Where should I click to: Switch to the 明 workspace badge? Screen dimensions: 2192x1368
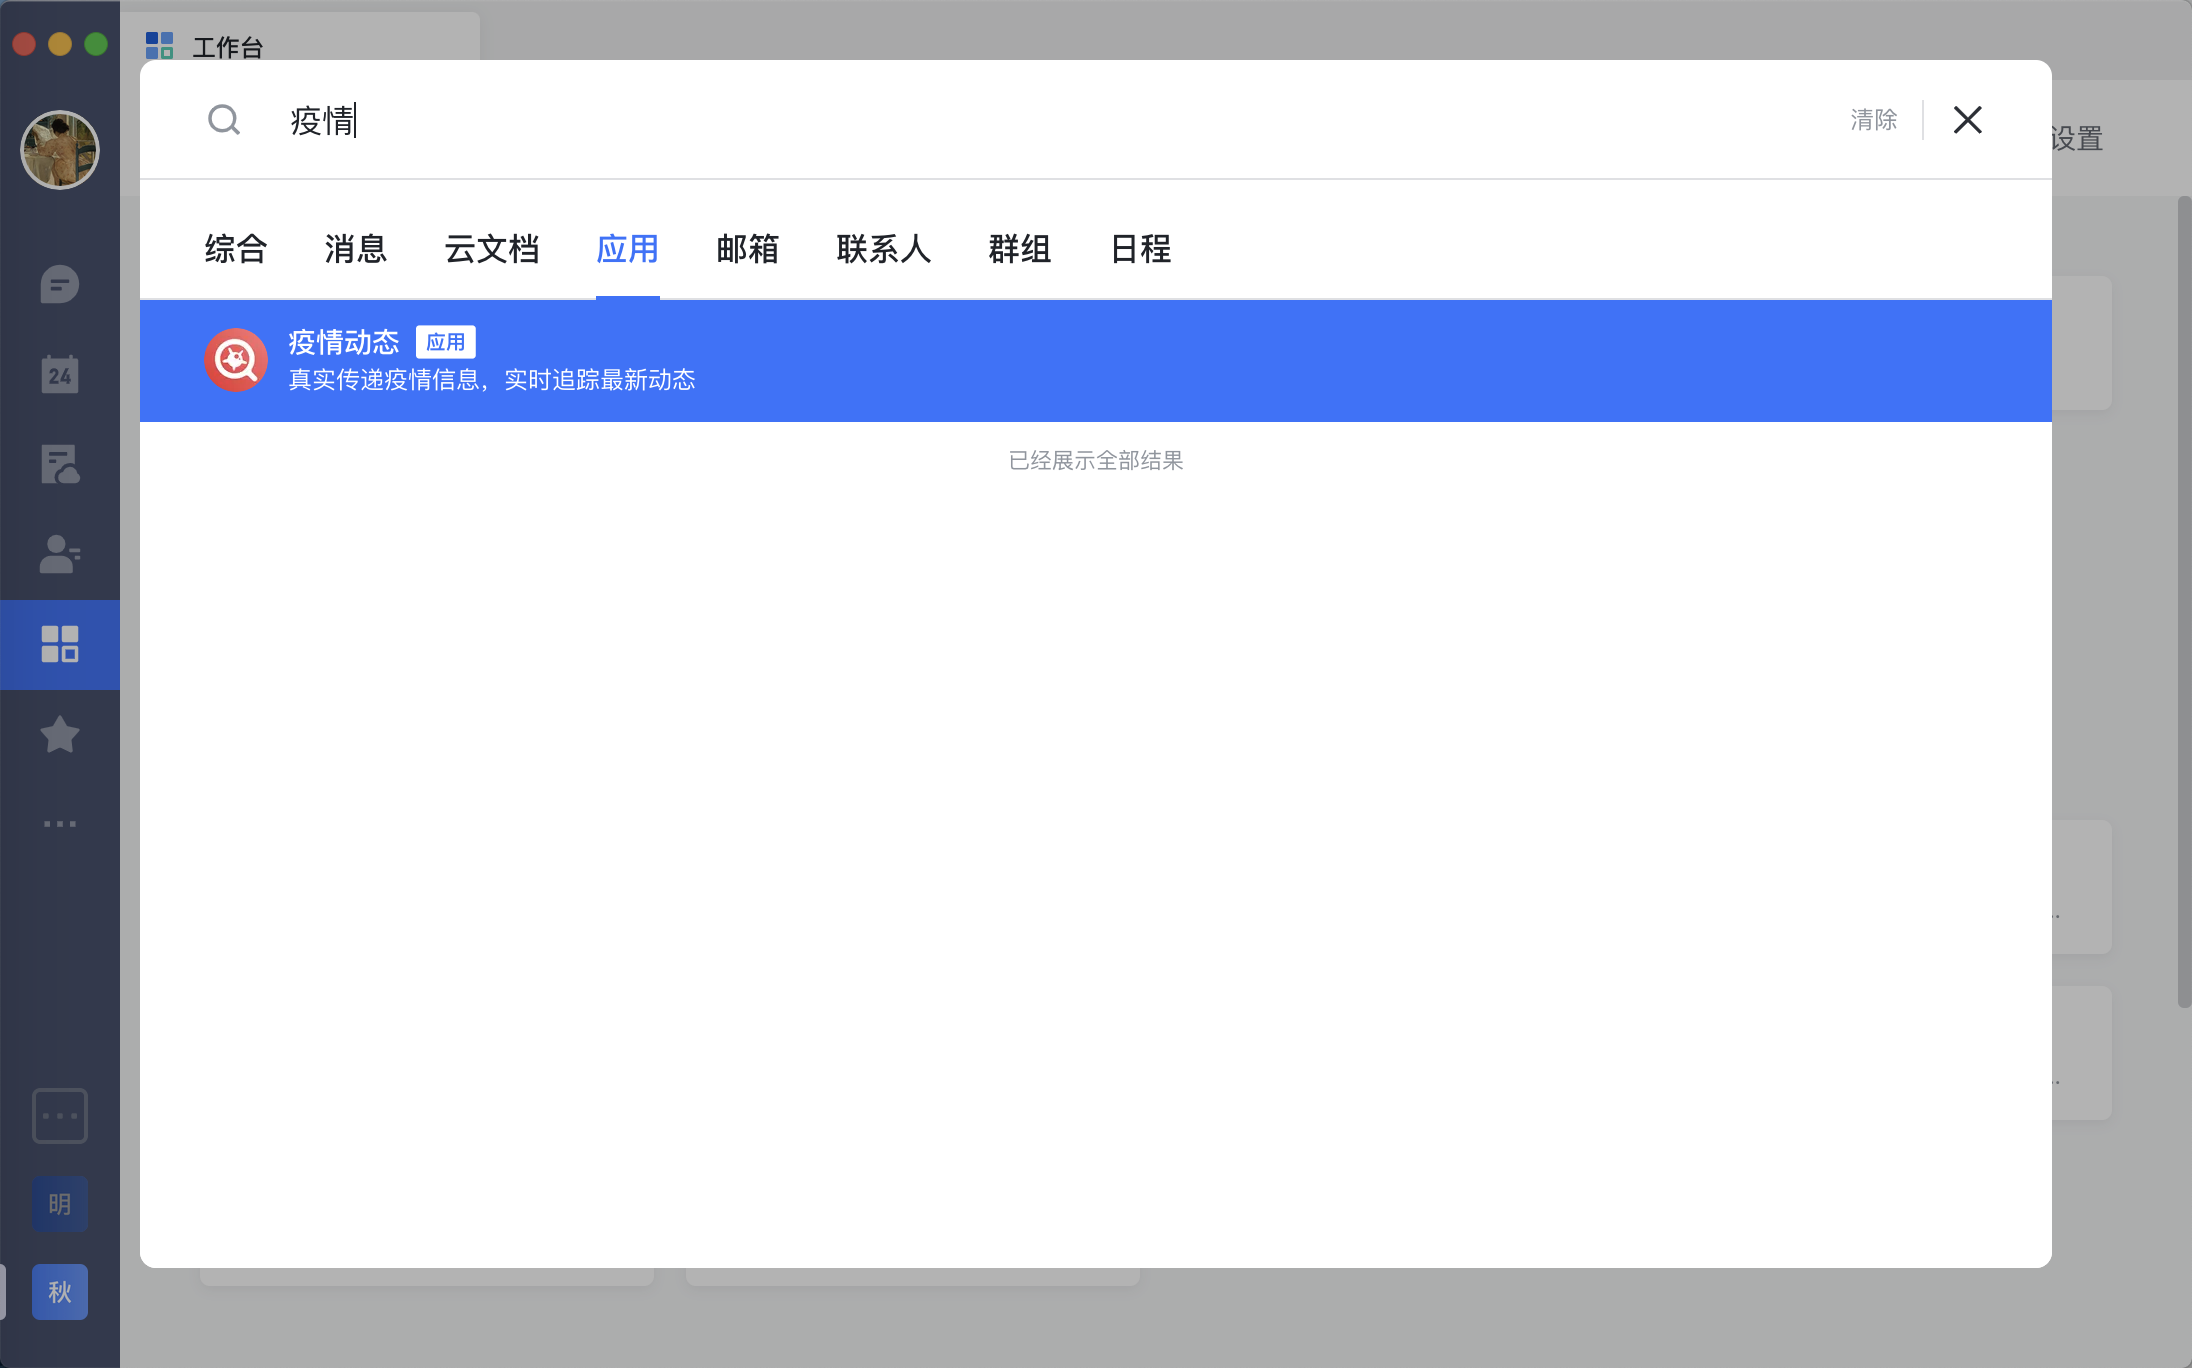click(x=60, y=1204)
